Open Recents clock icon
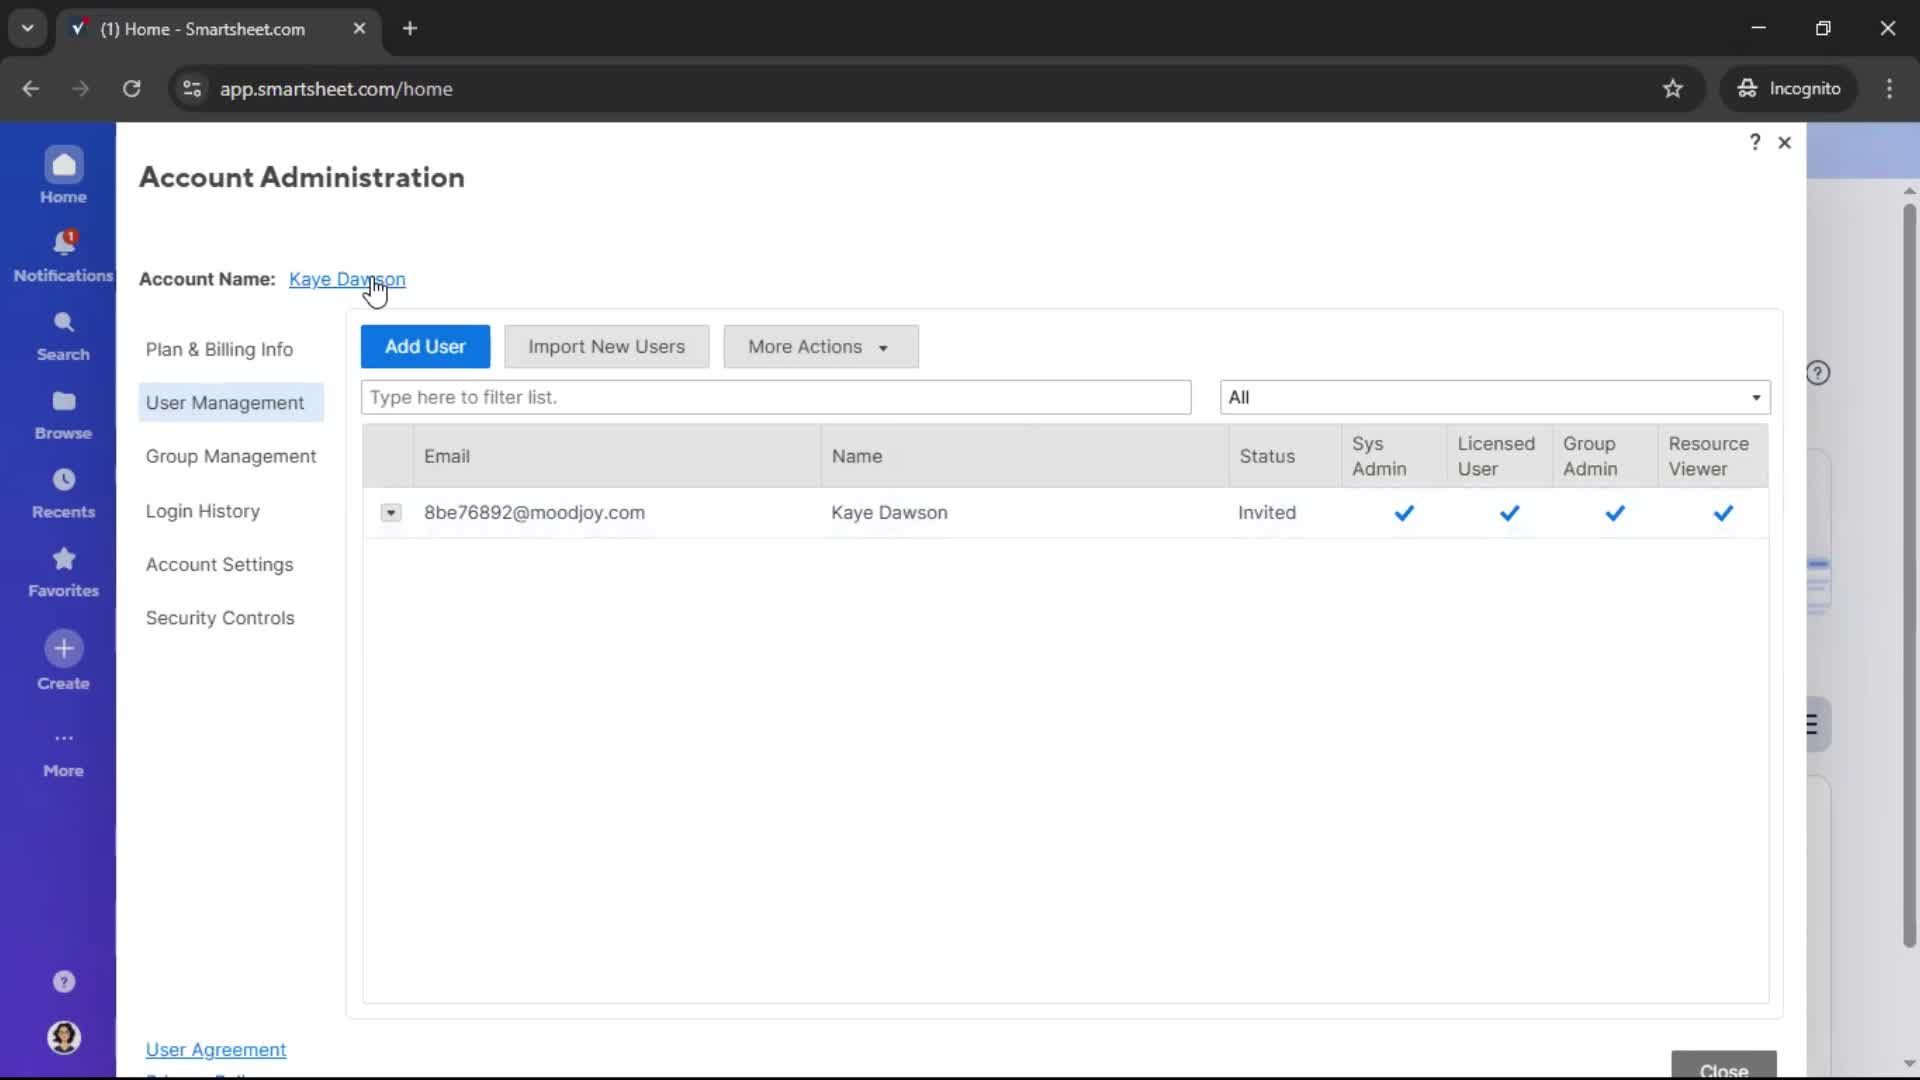The height and width of the screenshot is (1080, 1920). coord(63,480)
